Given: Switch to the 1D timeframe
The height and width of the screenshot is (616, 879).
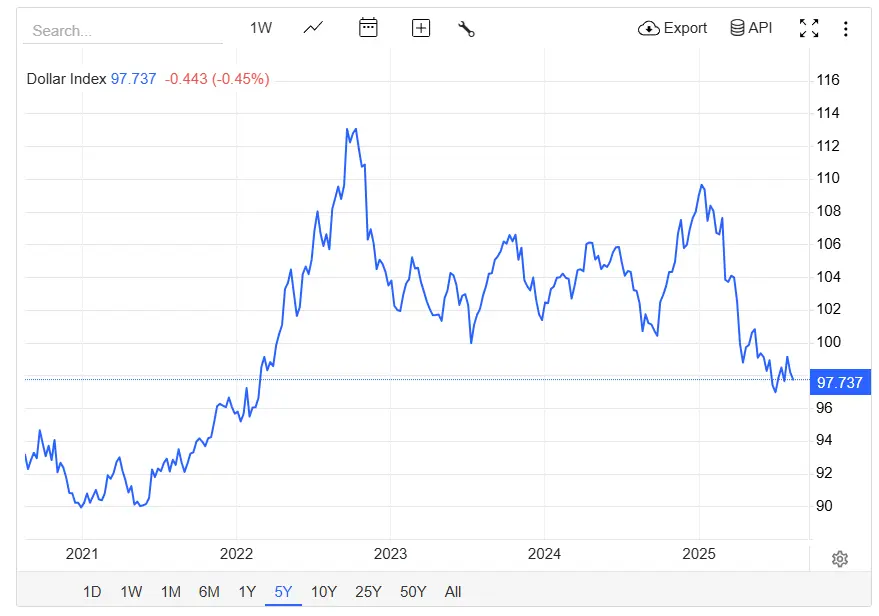Looking at the screenshot, I should tap(91, 591).
